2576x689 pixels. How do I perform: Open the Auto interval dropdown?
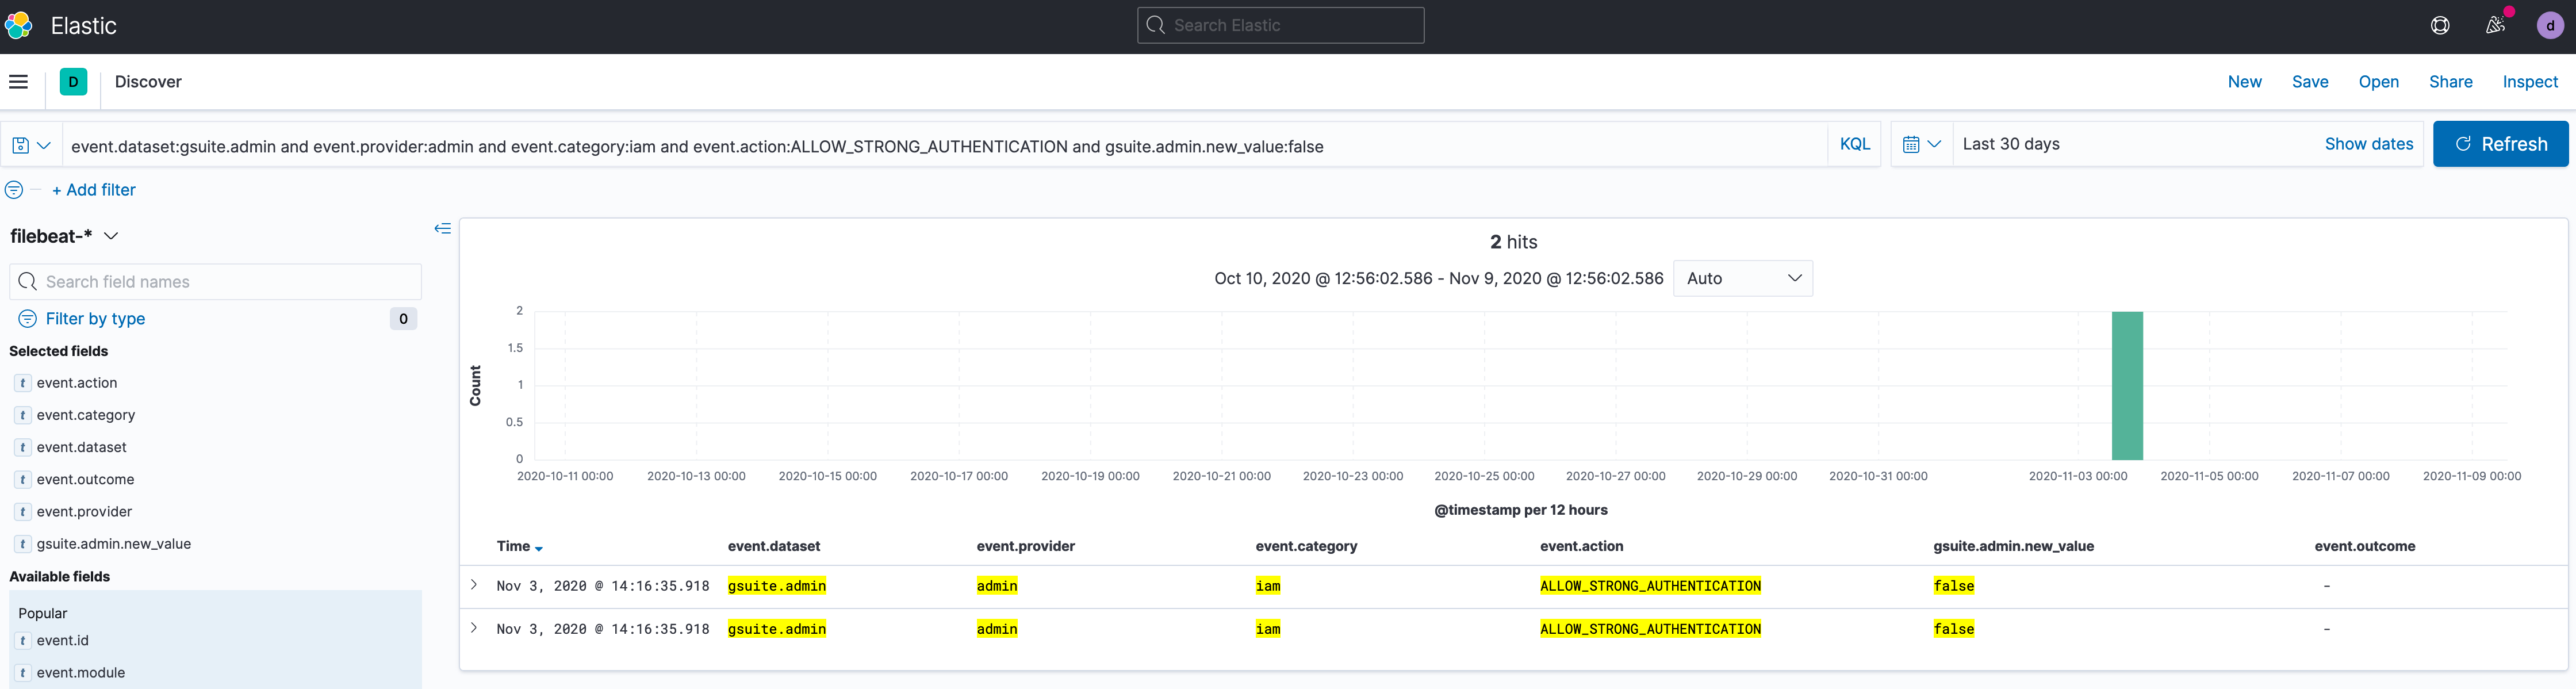1742,278
